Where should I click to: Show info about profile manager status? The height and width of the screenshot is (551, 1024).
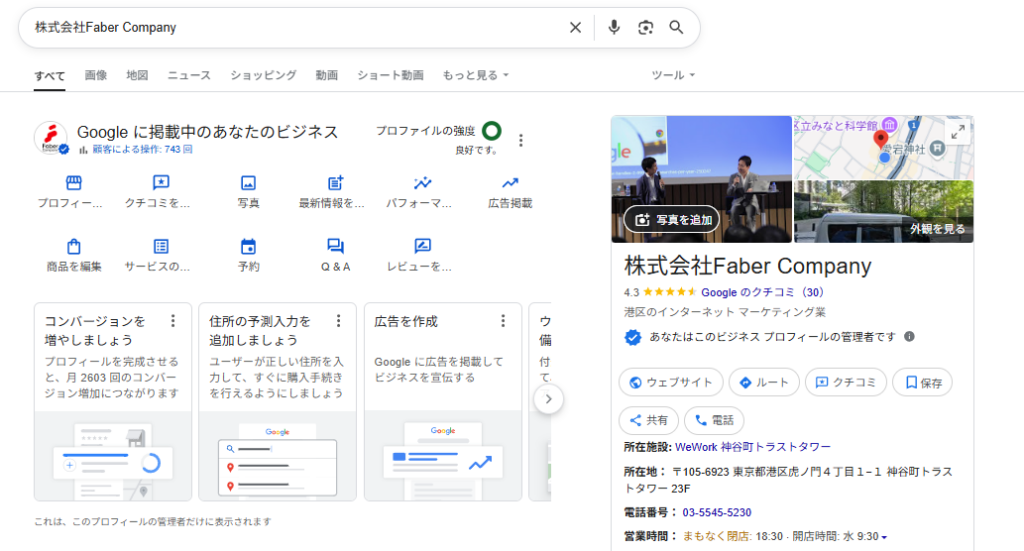pos(909,336)
